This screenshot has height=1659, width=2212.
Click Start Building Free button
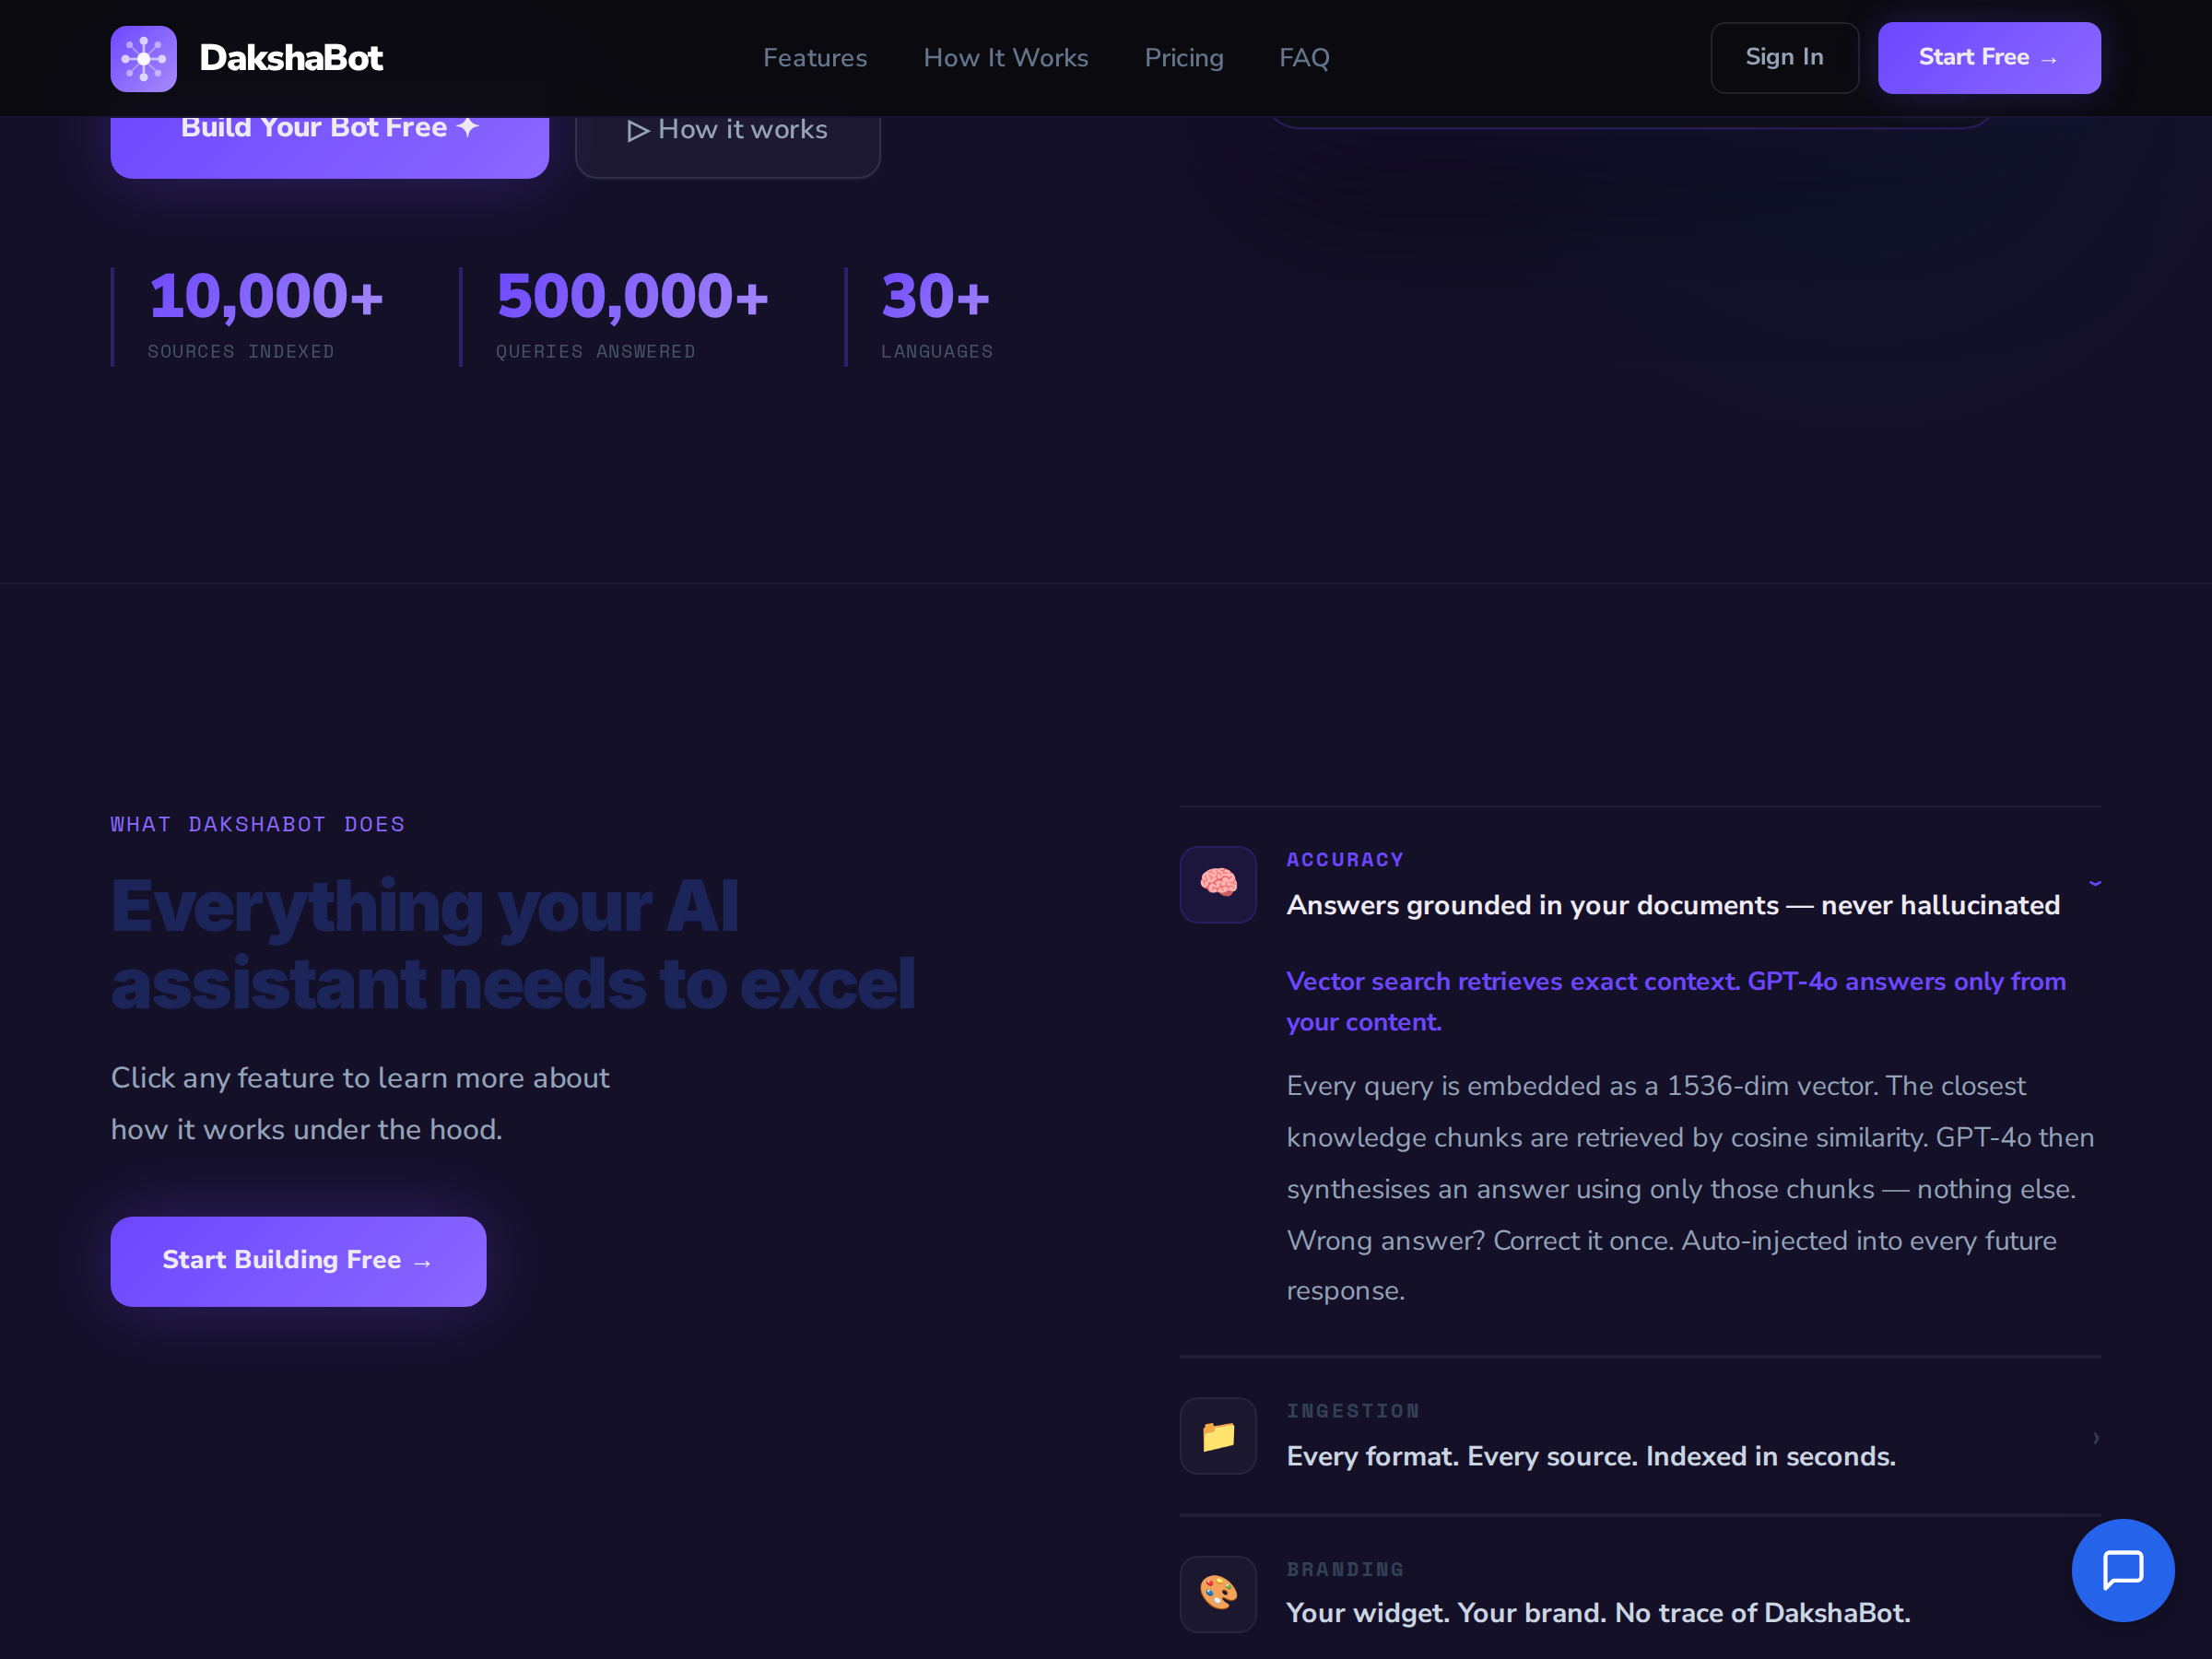coord(298,1261)
